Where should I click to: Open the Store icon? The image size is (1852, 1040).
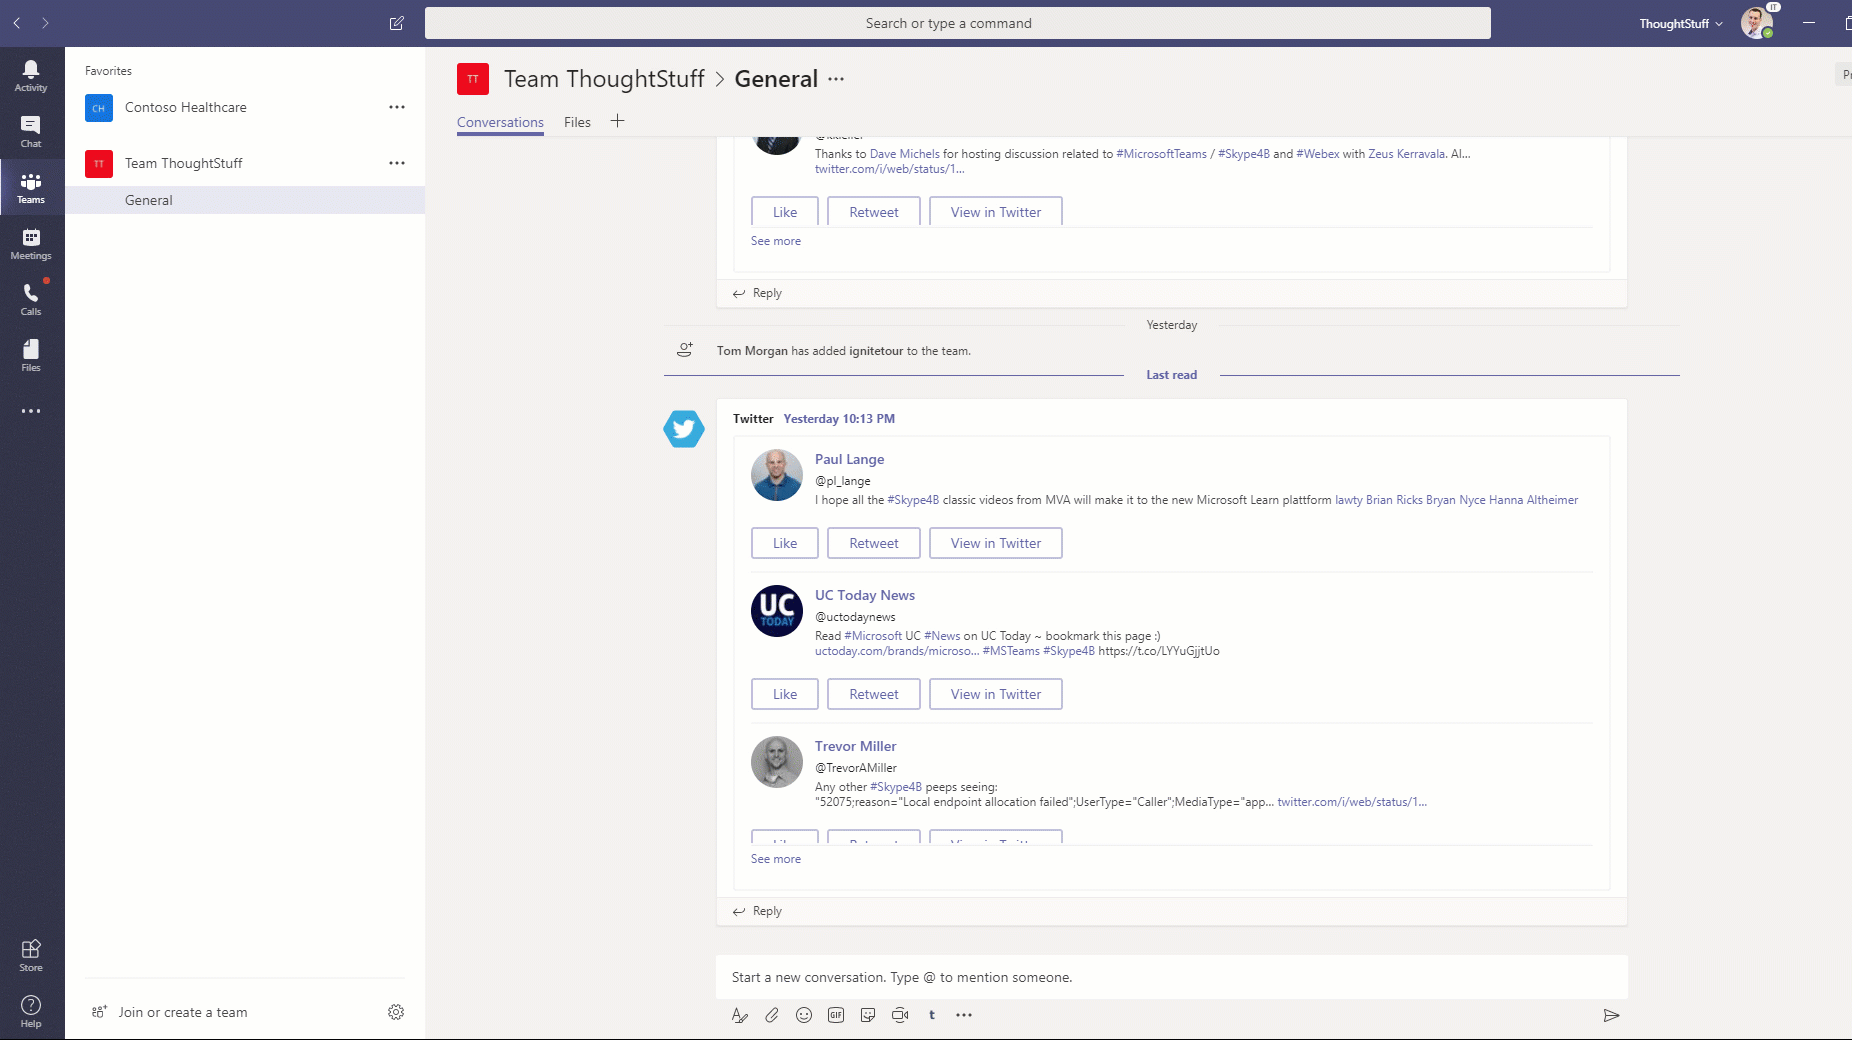(31, 955)
